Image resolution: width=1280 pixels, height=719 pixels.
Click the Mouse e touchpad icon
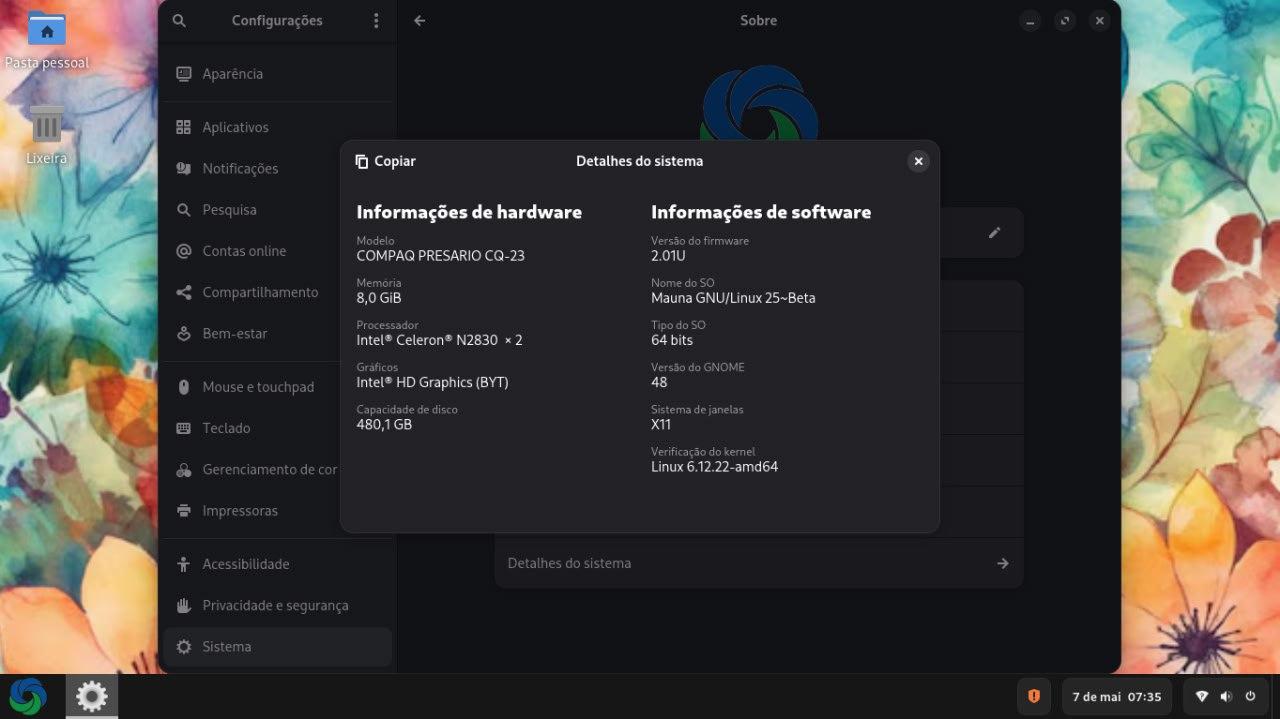tap(183, 387)
